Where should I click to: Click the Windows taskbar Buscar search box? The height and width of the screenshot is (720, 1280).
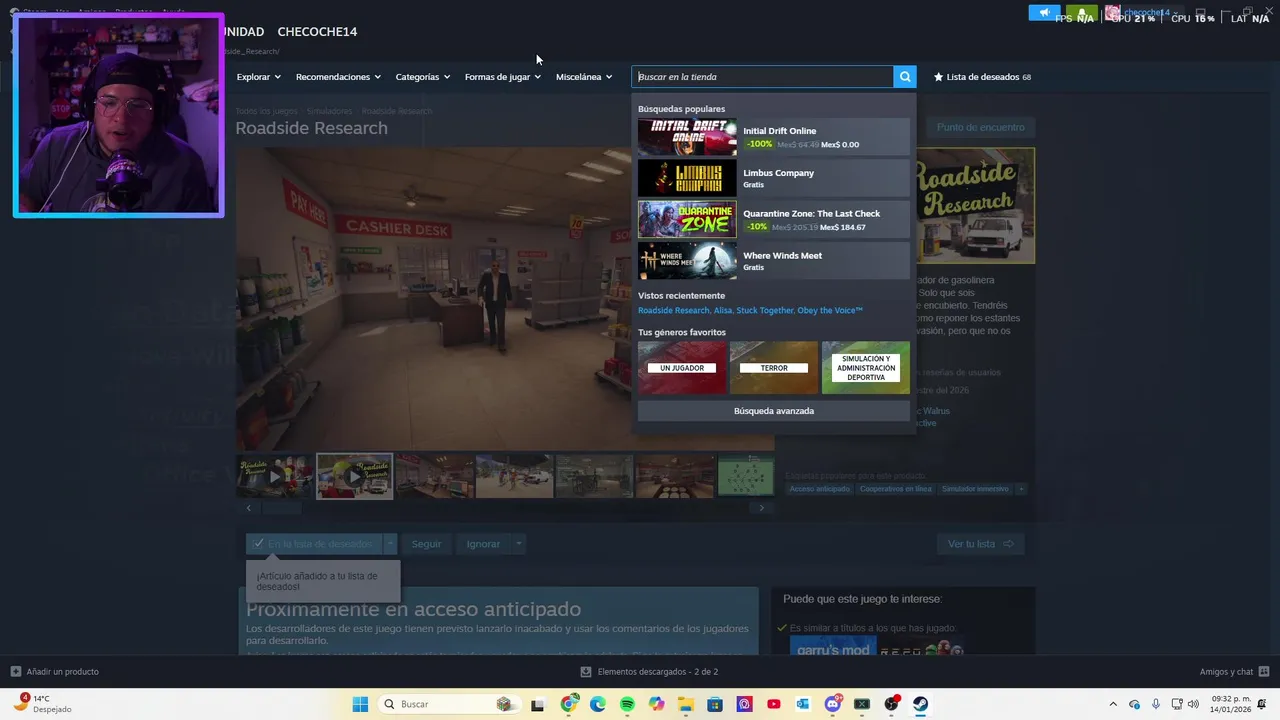[x=450, y=704]
